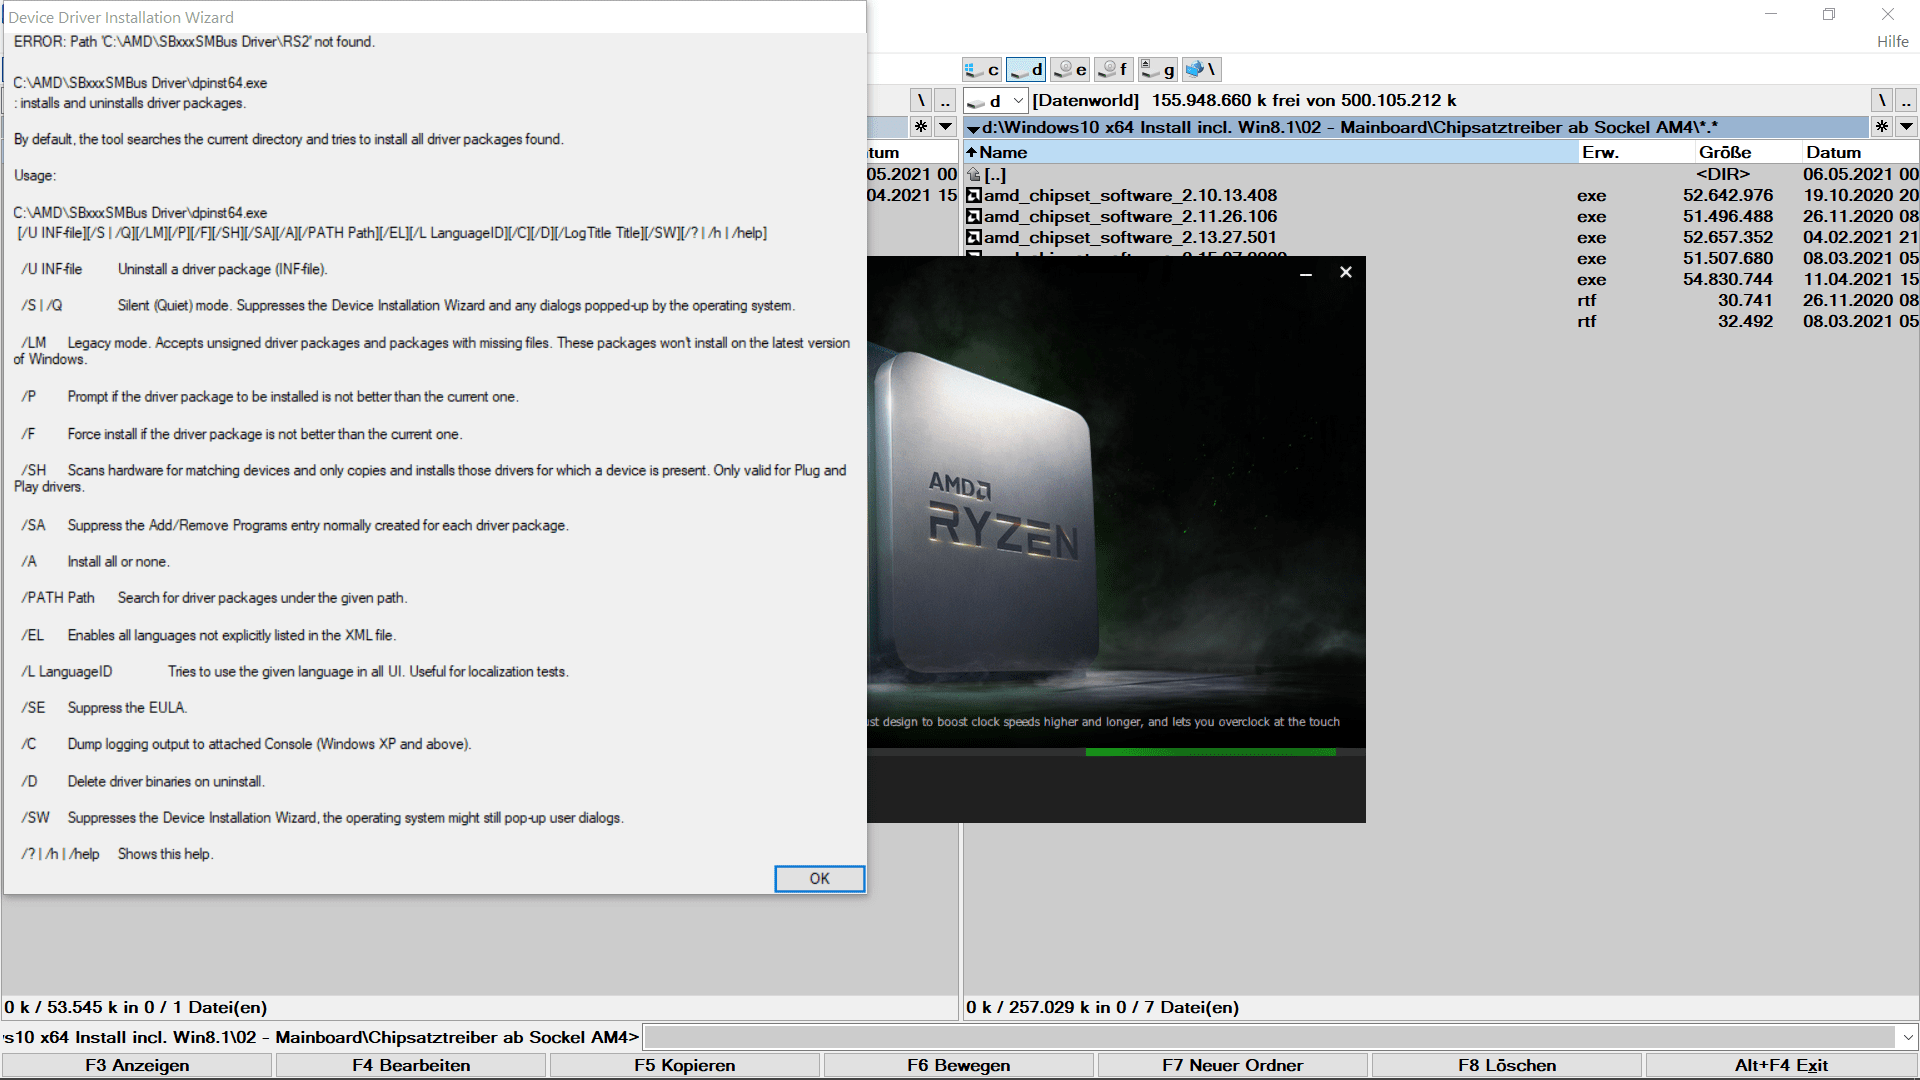Screen dimensions: 1920x1080
Task: Click the right panel path bar
Action: [1415, 127]
